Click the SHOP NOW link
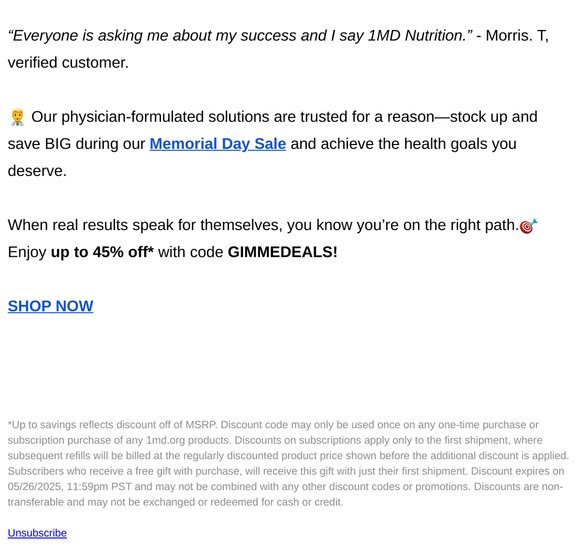This screenshot has width=580, height=550. (50, 306)
